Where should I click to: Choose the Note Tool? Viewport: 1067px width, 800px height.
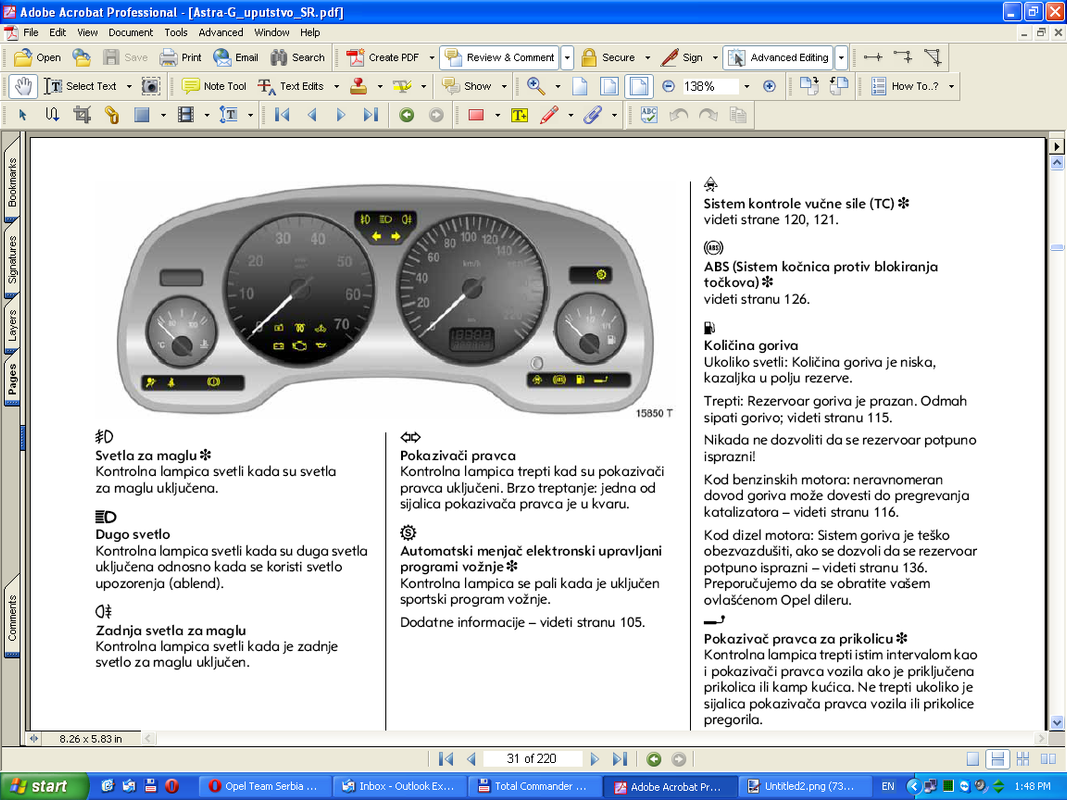tap(214, 86)
